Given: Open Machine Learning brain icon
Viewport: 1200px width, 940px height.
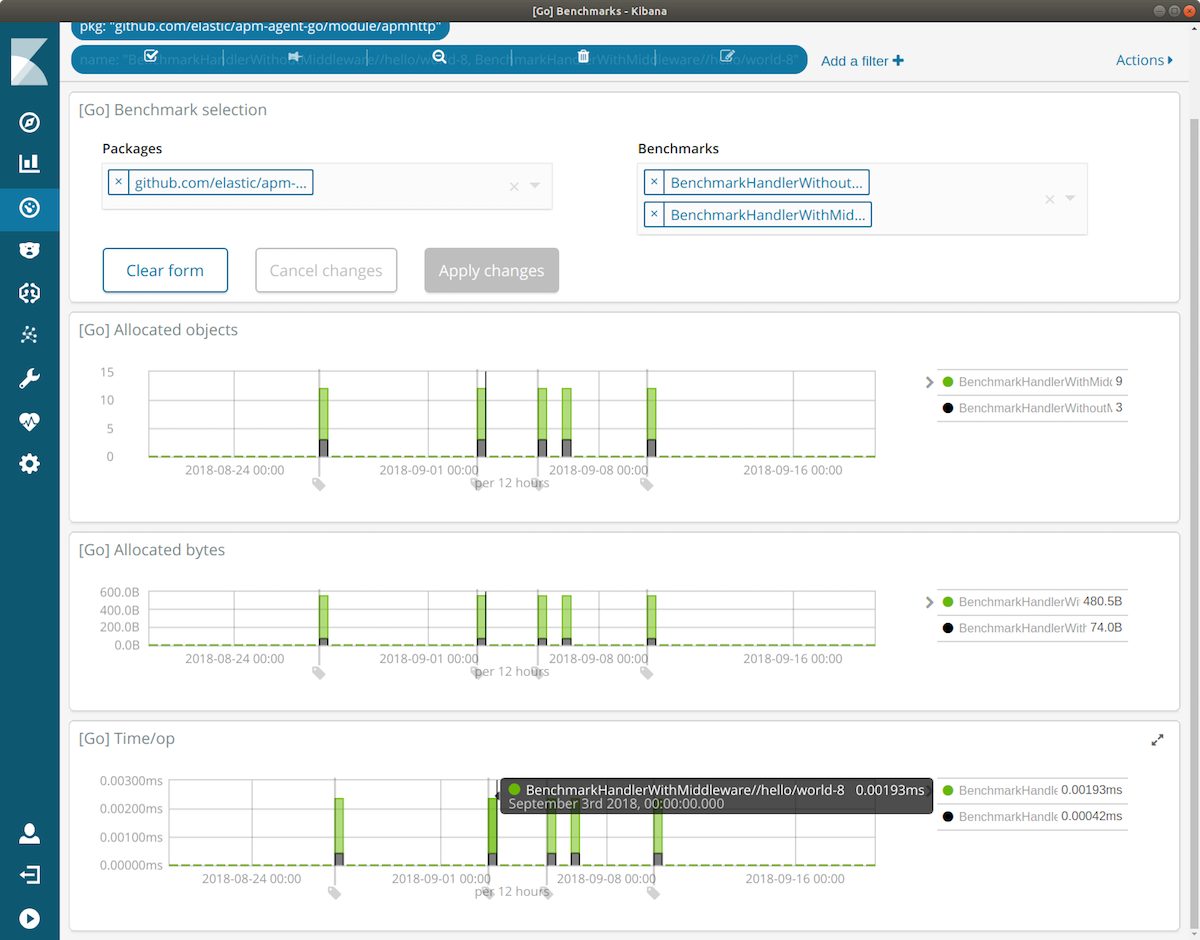Looking at the screenshot, I should click(x=29, y=292).
